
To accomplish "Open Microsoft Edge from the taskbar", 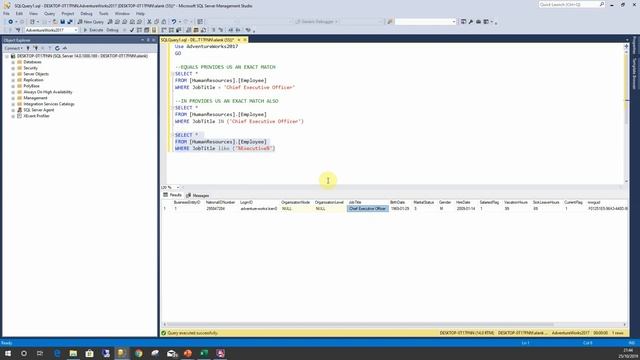I will coord(57,353).
